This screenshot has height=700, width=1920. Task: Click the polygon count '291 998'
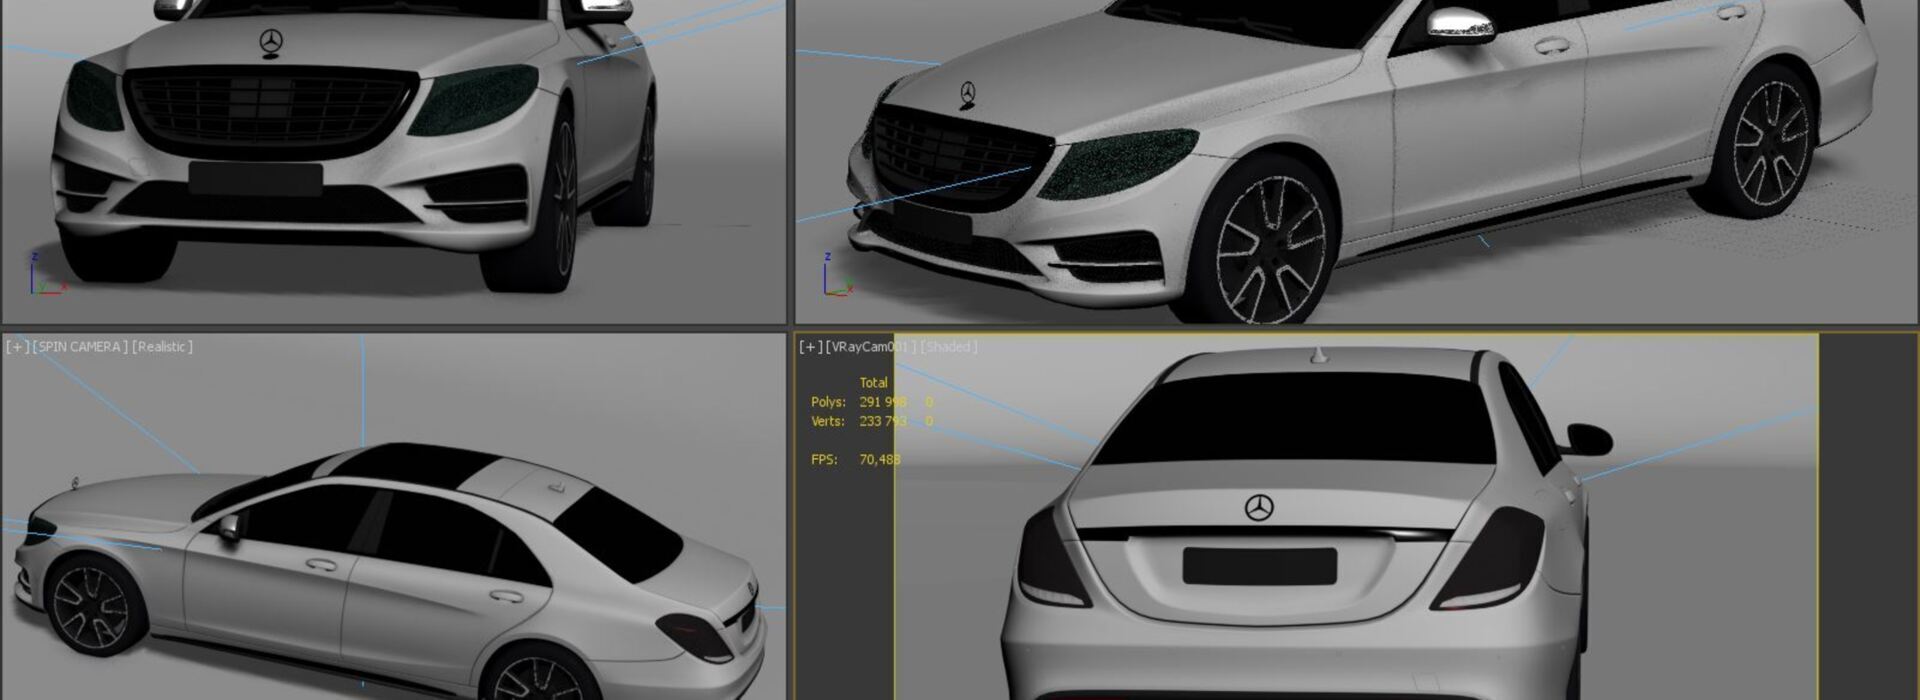pyautogui.click(x=883, y=402)
